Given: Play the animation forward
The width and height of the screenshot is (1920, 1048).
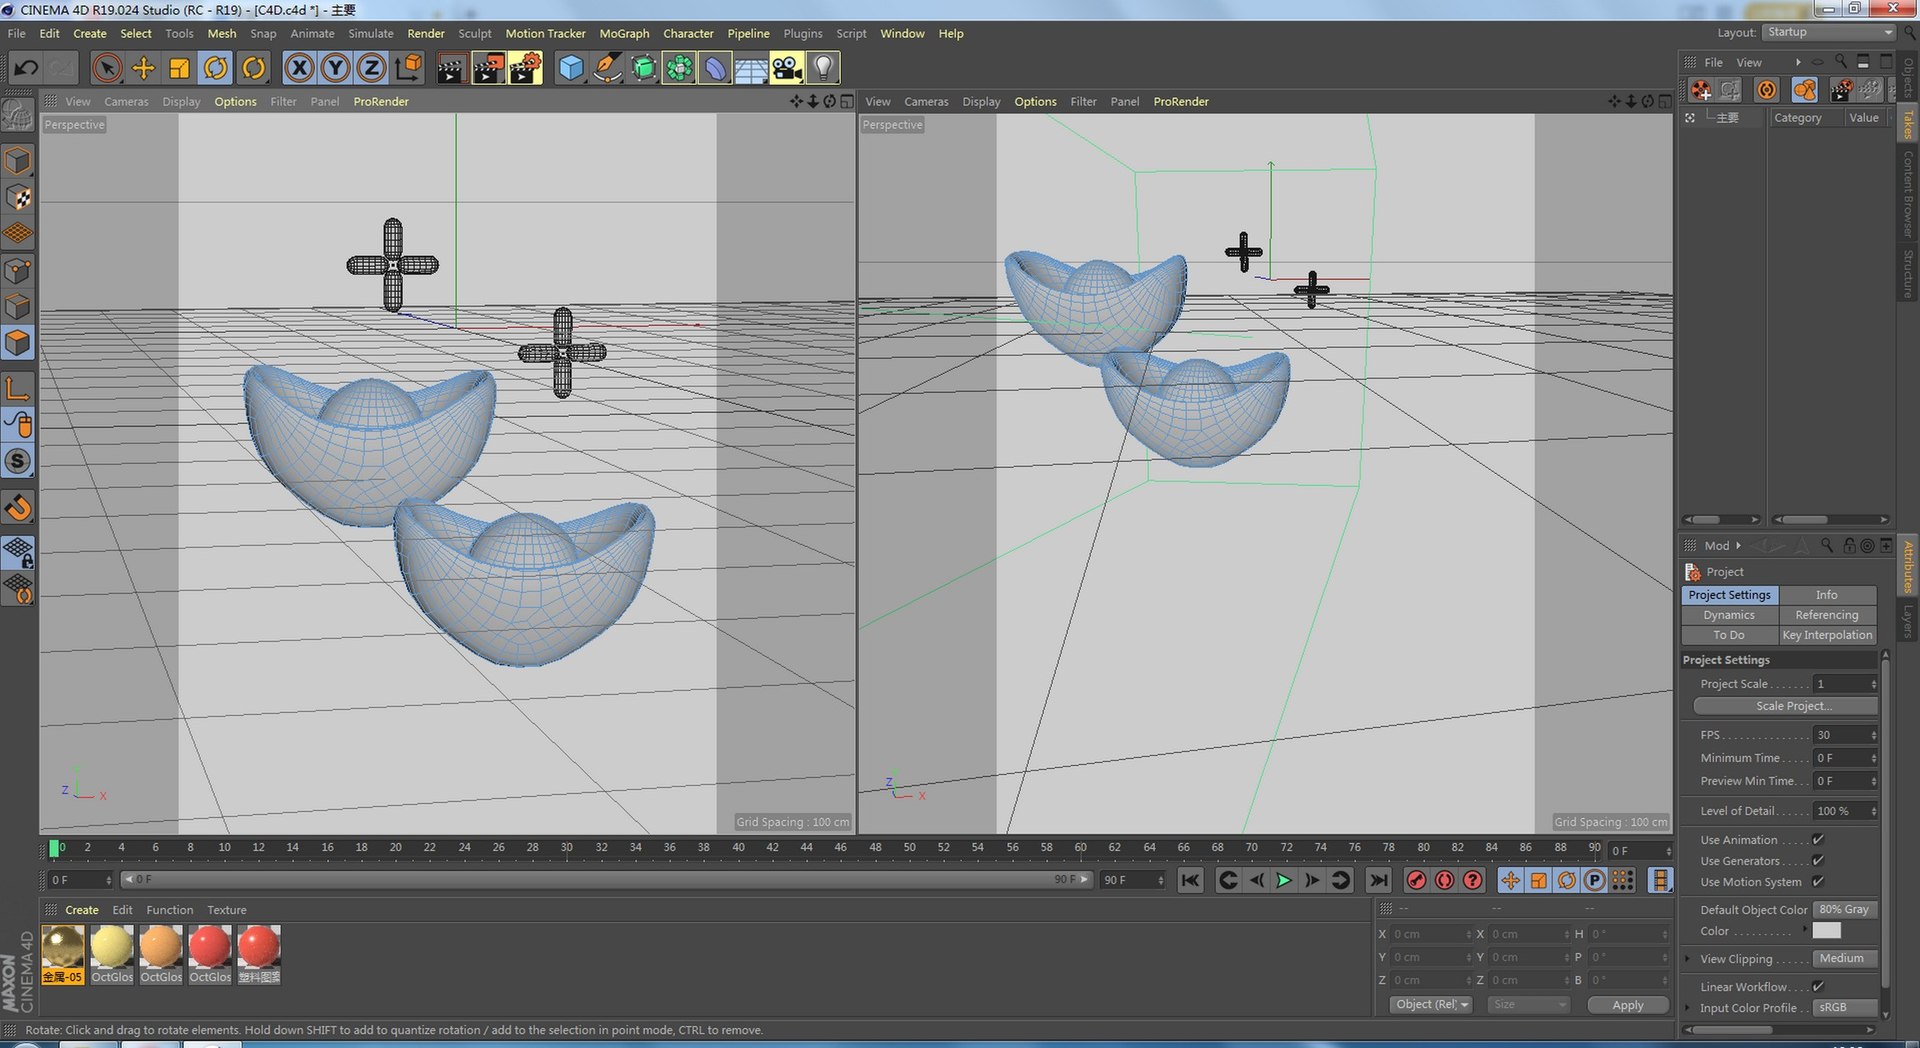Looking at the screenshot, I should coord(1284,880).
